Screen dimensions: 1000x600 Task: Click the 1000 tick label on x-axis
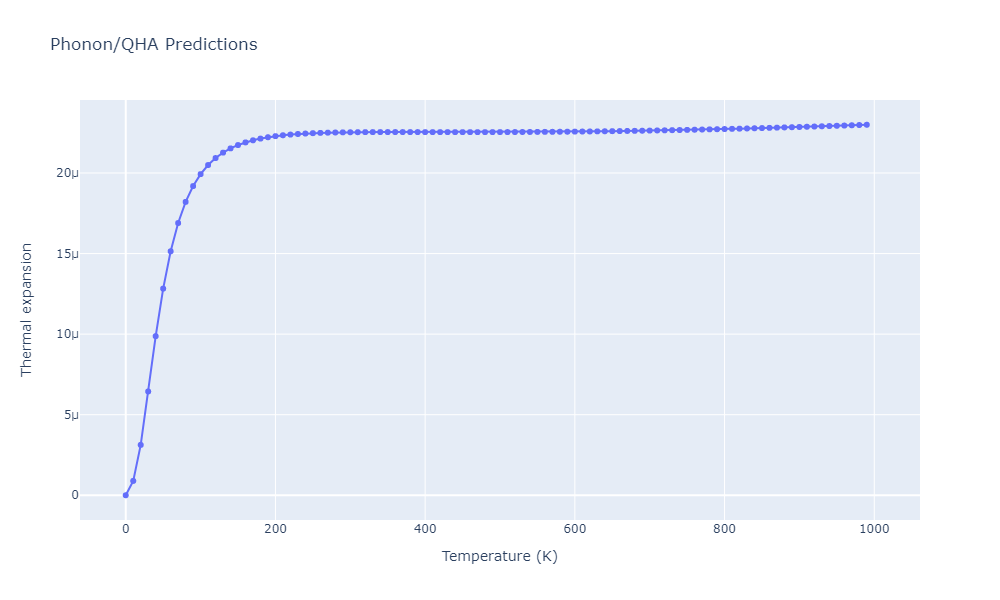point(874,529)
